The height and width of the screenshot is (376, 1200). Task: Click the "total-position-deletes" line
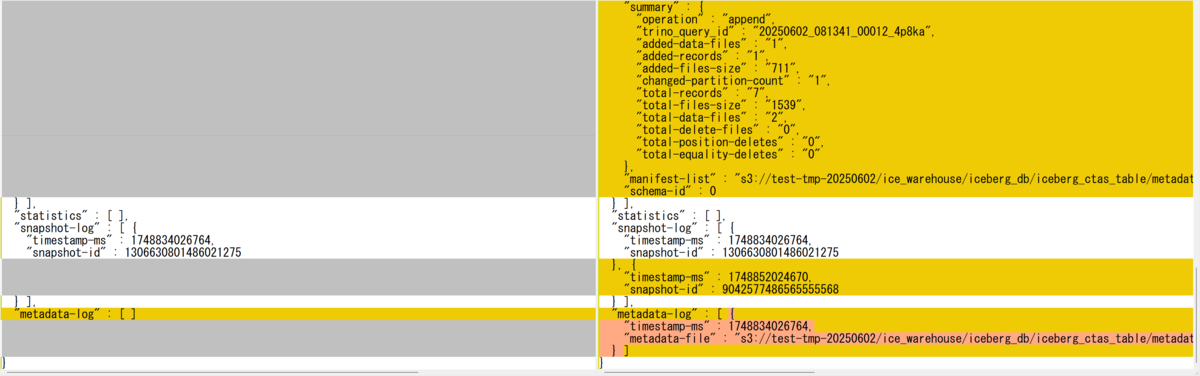click(x=731, y=142)
